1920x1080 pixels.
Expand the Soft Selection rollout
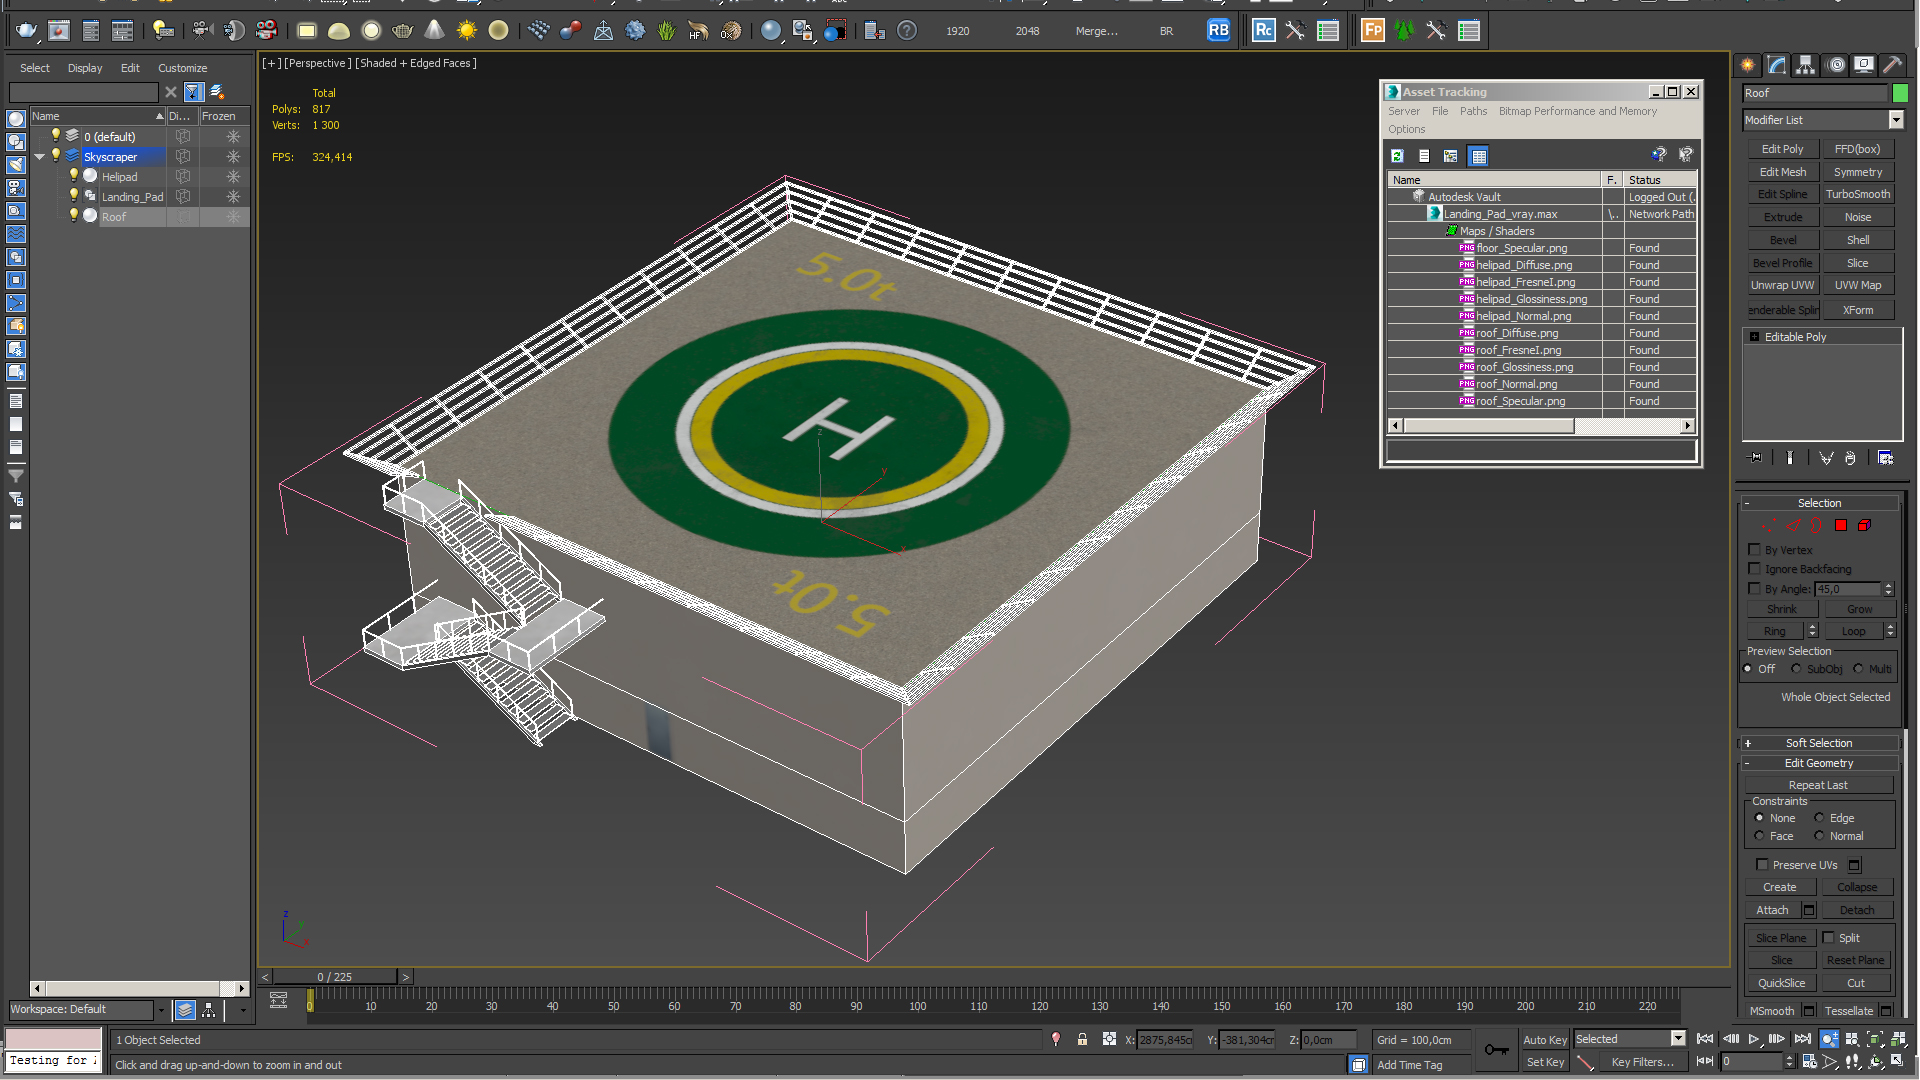point(1819,743)
